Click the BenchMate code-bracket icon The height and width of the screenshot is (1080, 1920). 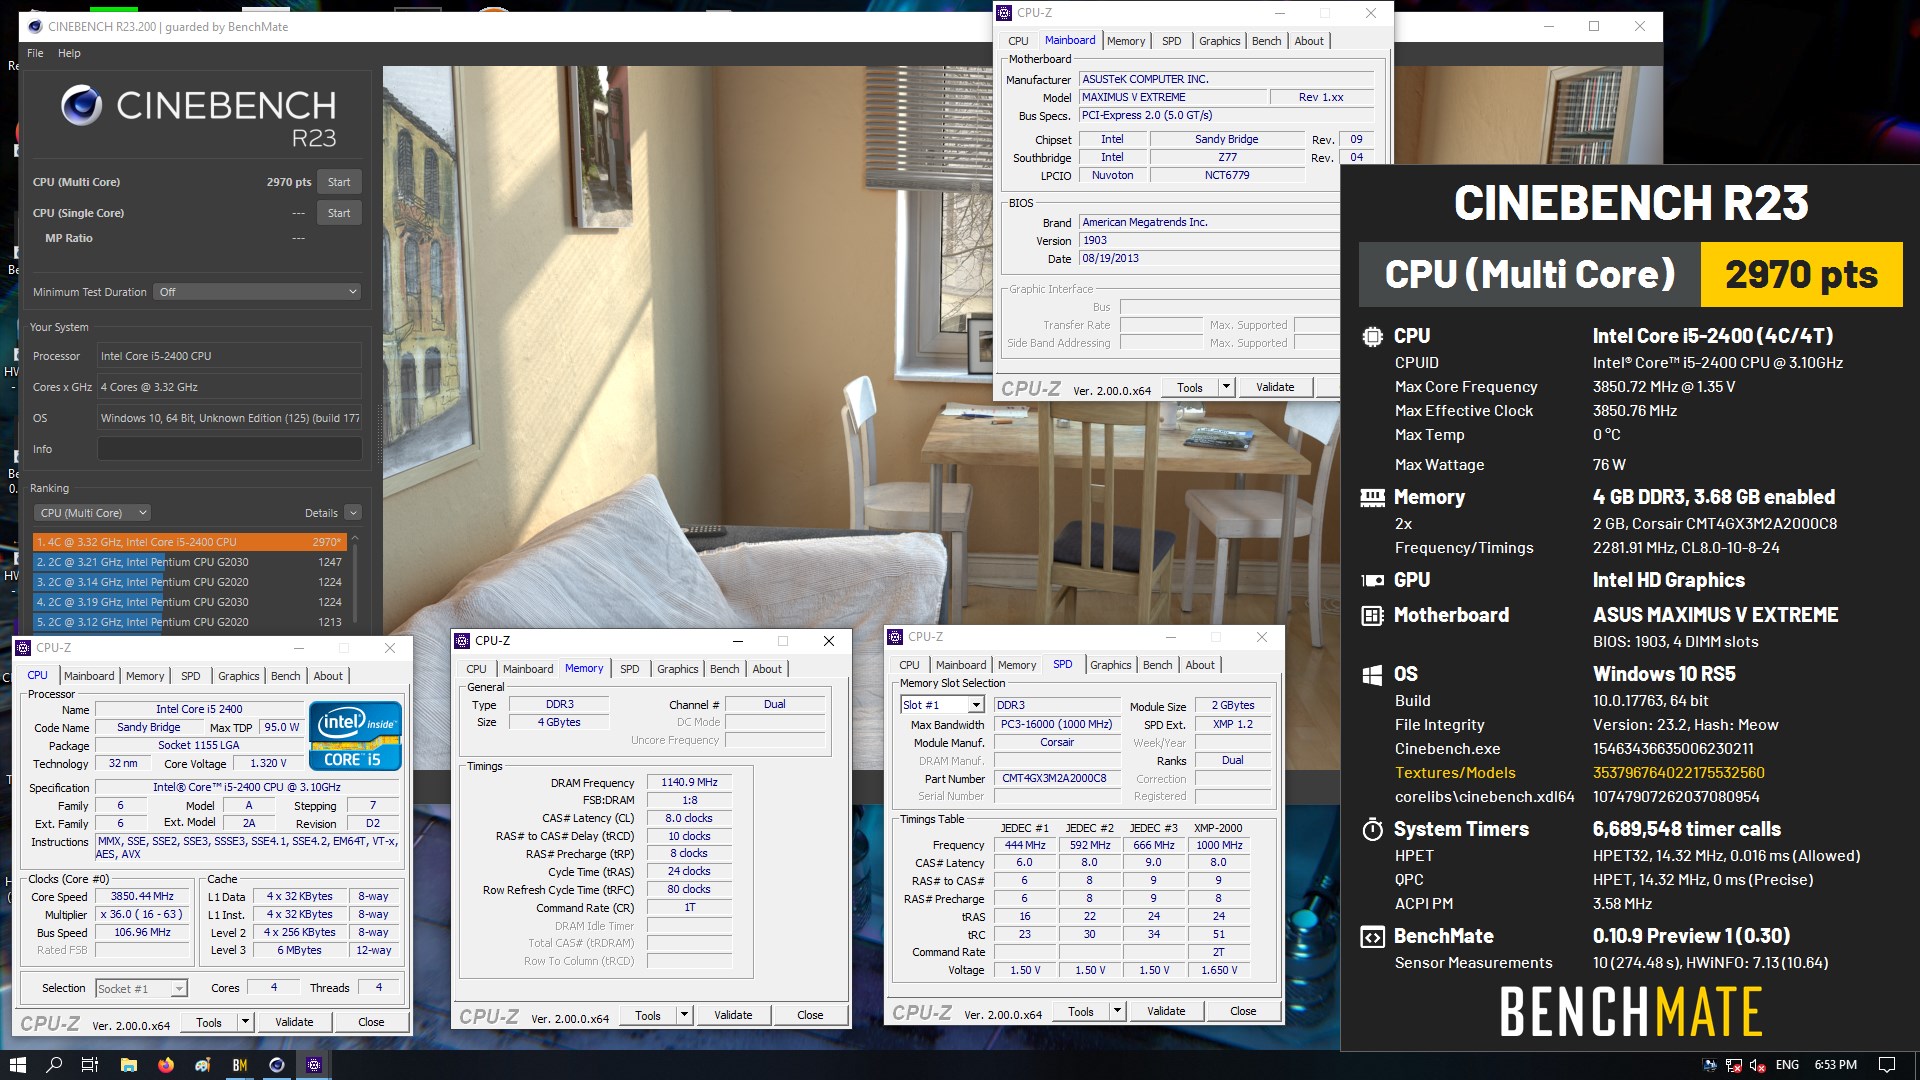click(x=1373, y=937)
